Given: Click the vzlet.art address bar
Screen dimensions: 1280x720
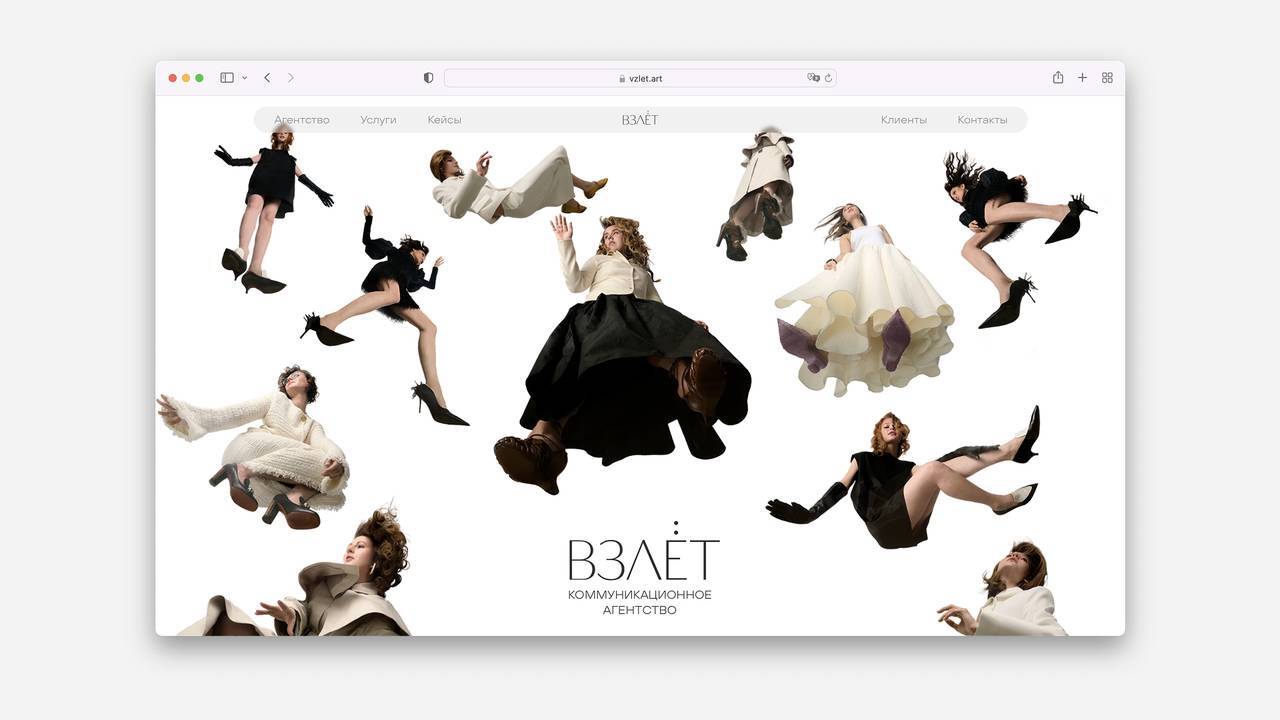Looking at the screenshot, I should click(x=640, y=78).
